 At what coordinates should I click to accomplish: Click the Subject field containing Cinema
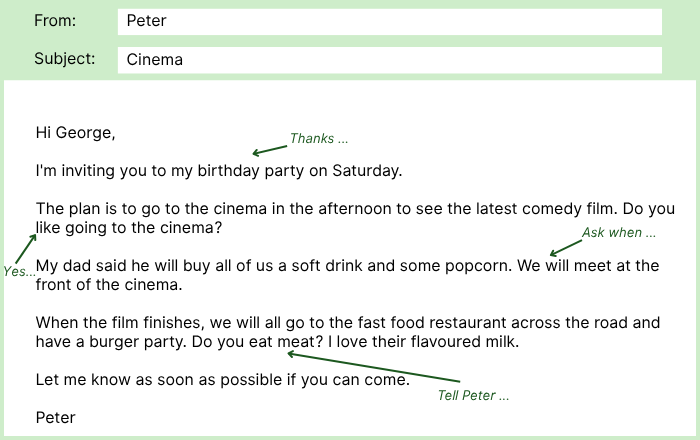(389, 60)
